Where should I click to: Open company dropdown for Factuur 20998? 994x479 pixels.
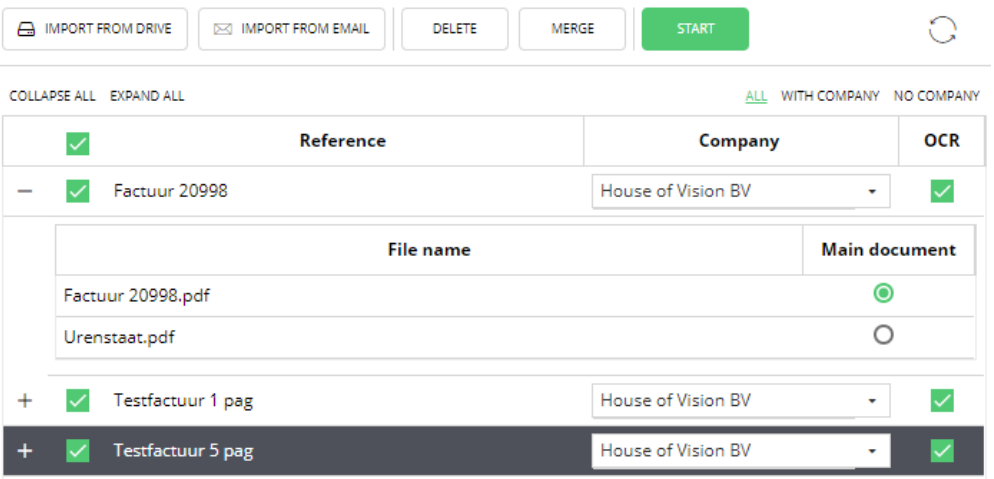click(740, 191)
